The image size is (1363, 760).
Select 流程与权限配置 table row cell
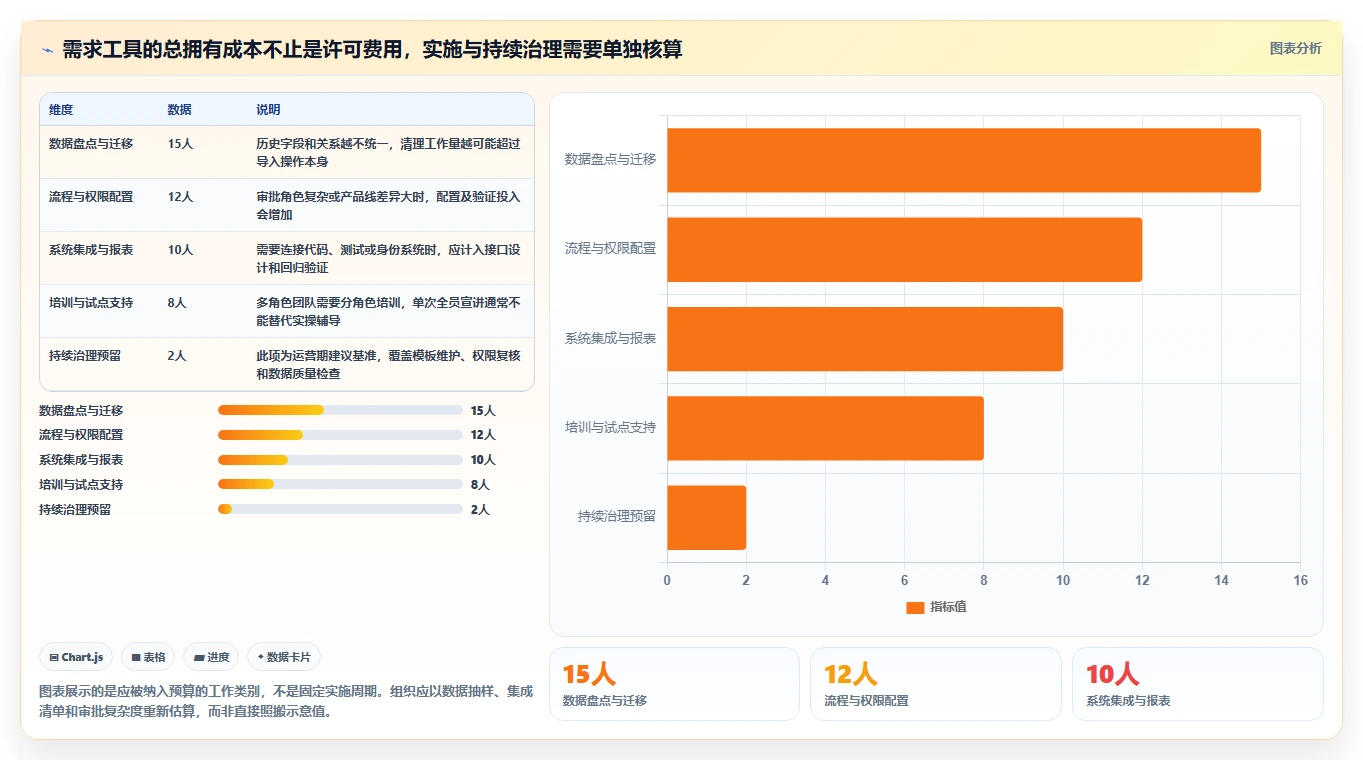pos(91,197)
